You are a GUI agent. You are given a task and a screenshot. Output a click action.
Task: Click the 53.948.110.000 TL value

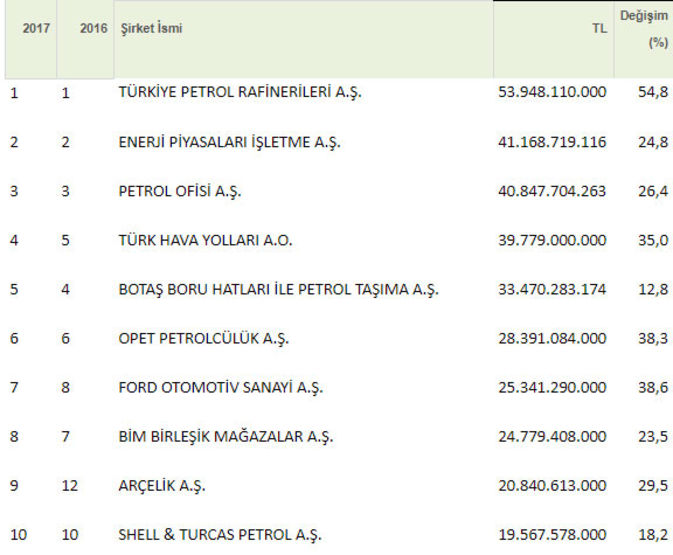click(x=551, y=93)
